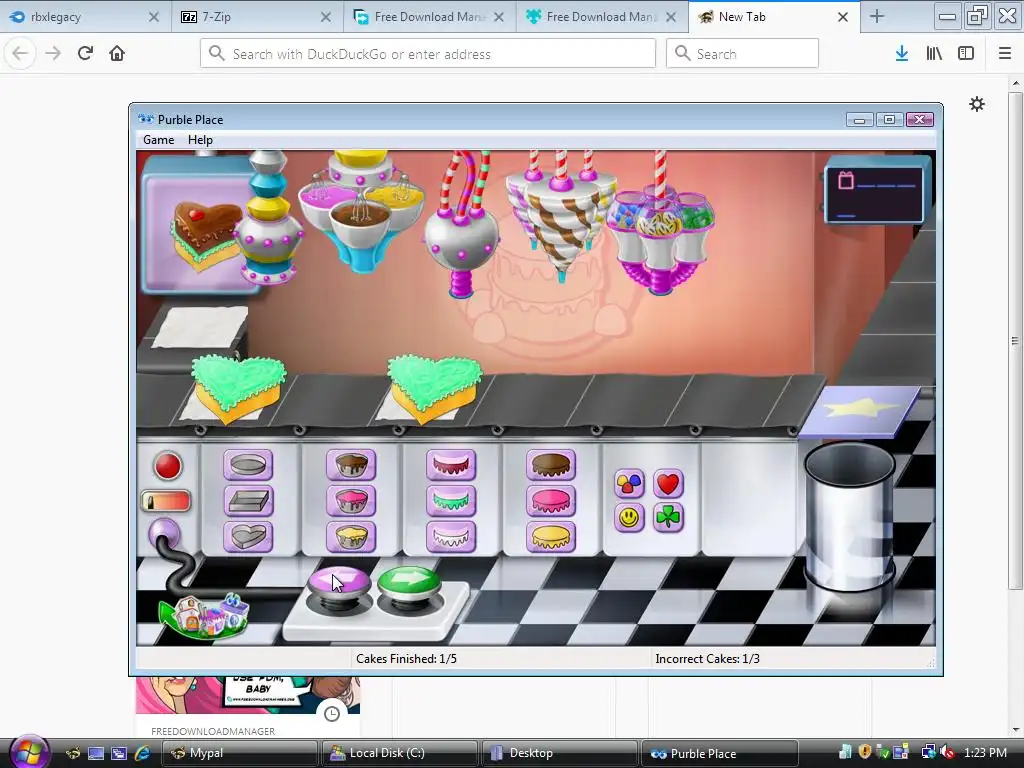Open the Help menu

click(200, 140)
